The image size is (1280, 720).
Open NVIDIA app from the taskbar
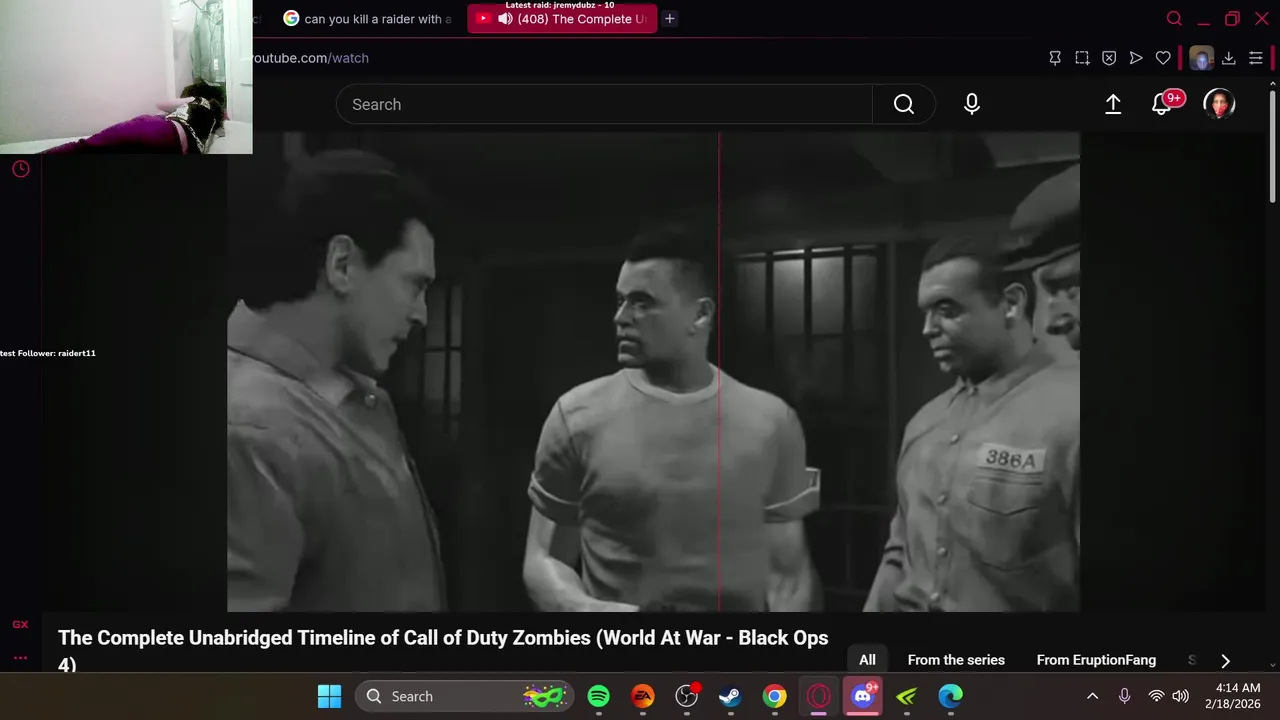[906, 696]
